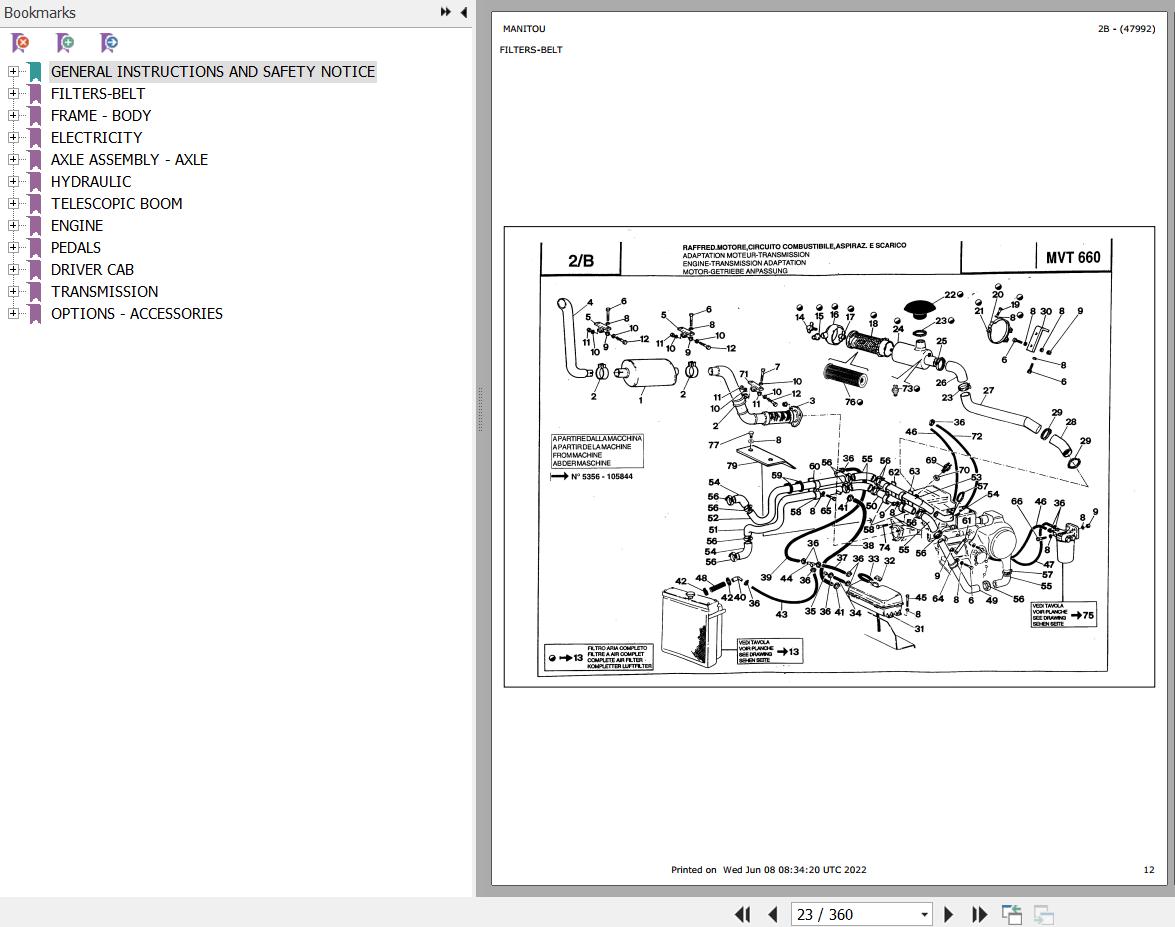
Task: Click the previous view icon in page bar
Action: coord(1012,914)
